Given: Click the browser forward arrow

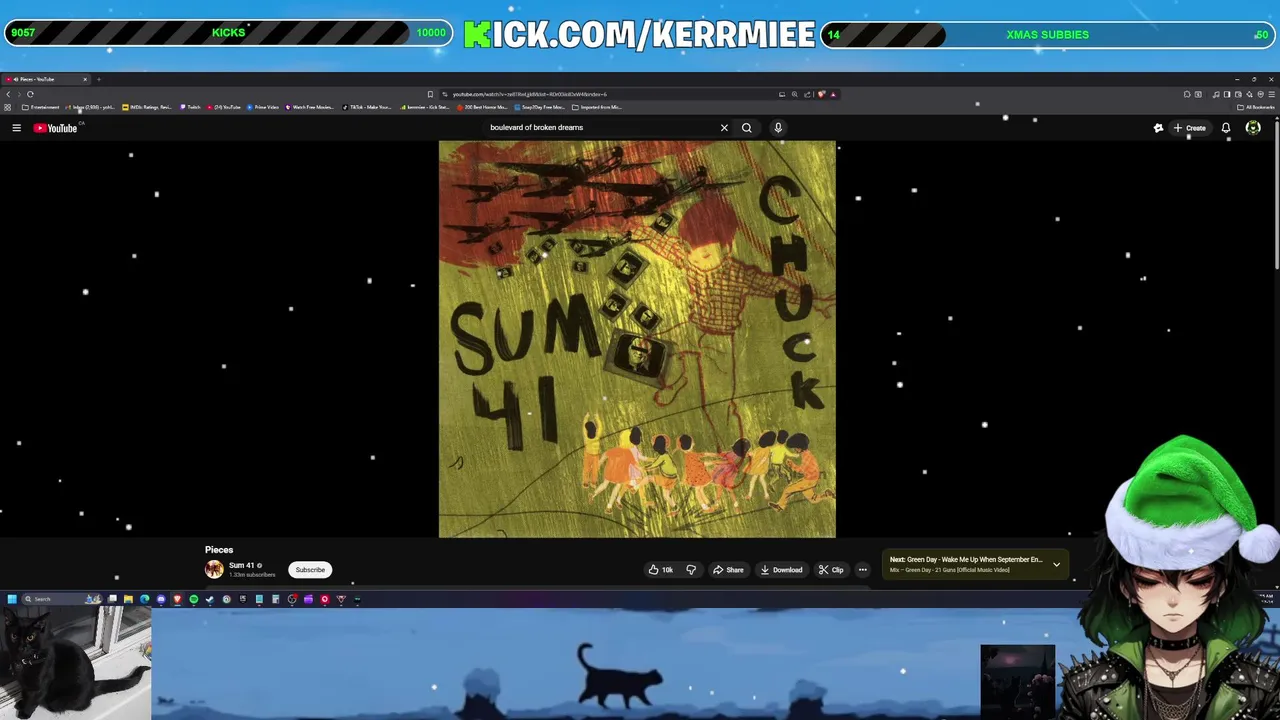Looking at the screenshot, I should pos(19,94).
